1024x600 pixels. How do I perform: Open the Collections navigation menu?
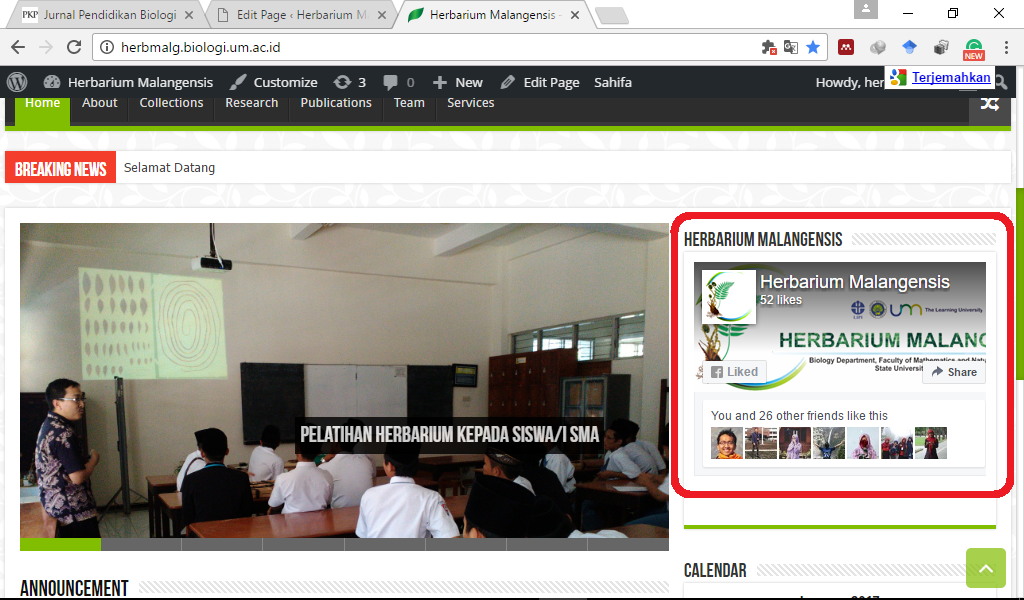(171, 103)
